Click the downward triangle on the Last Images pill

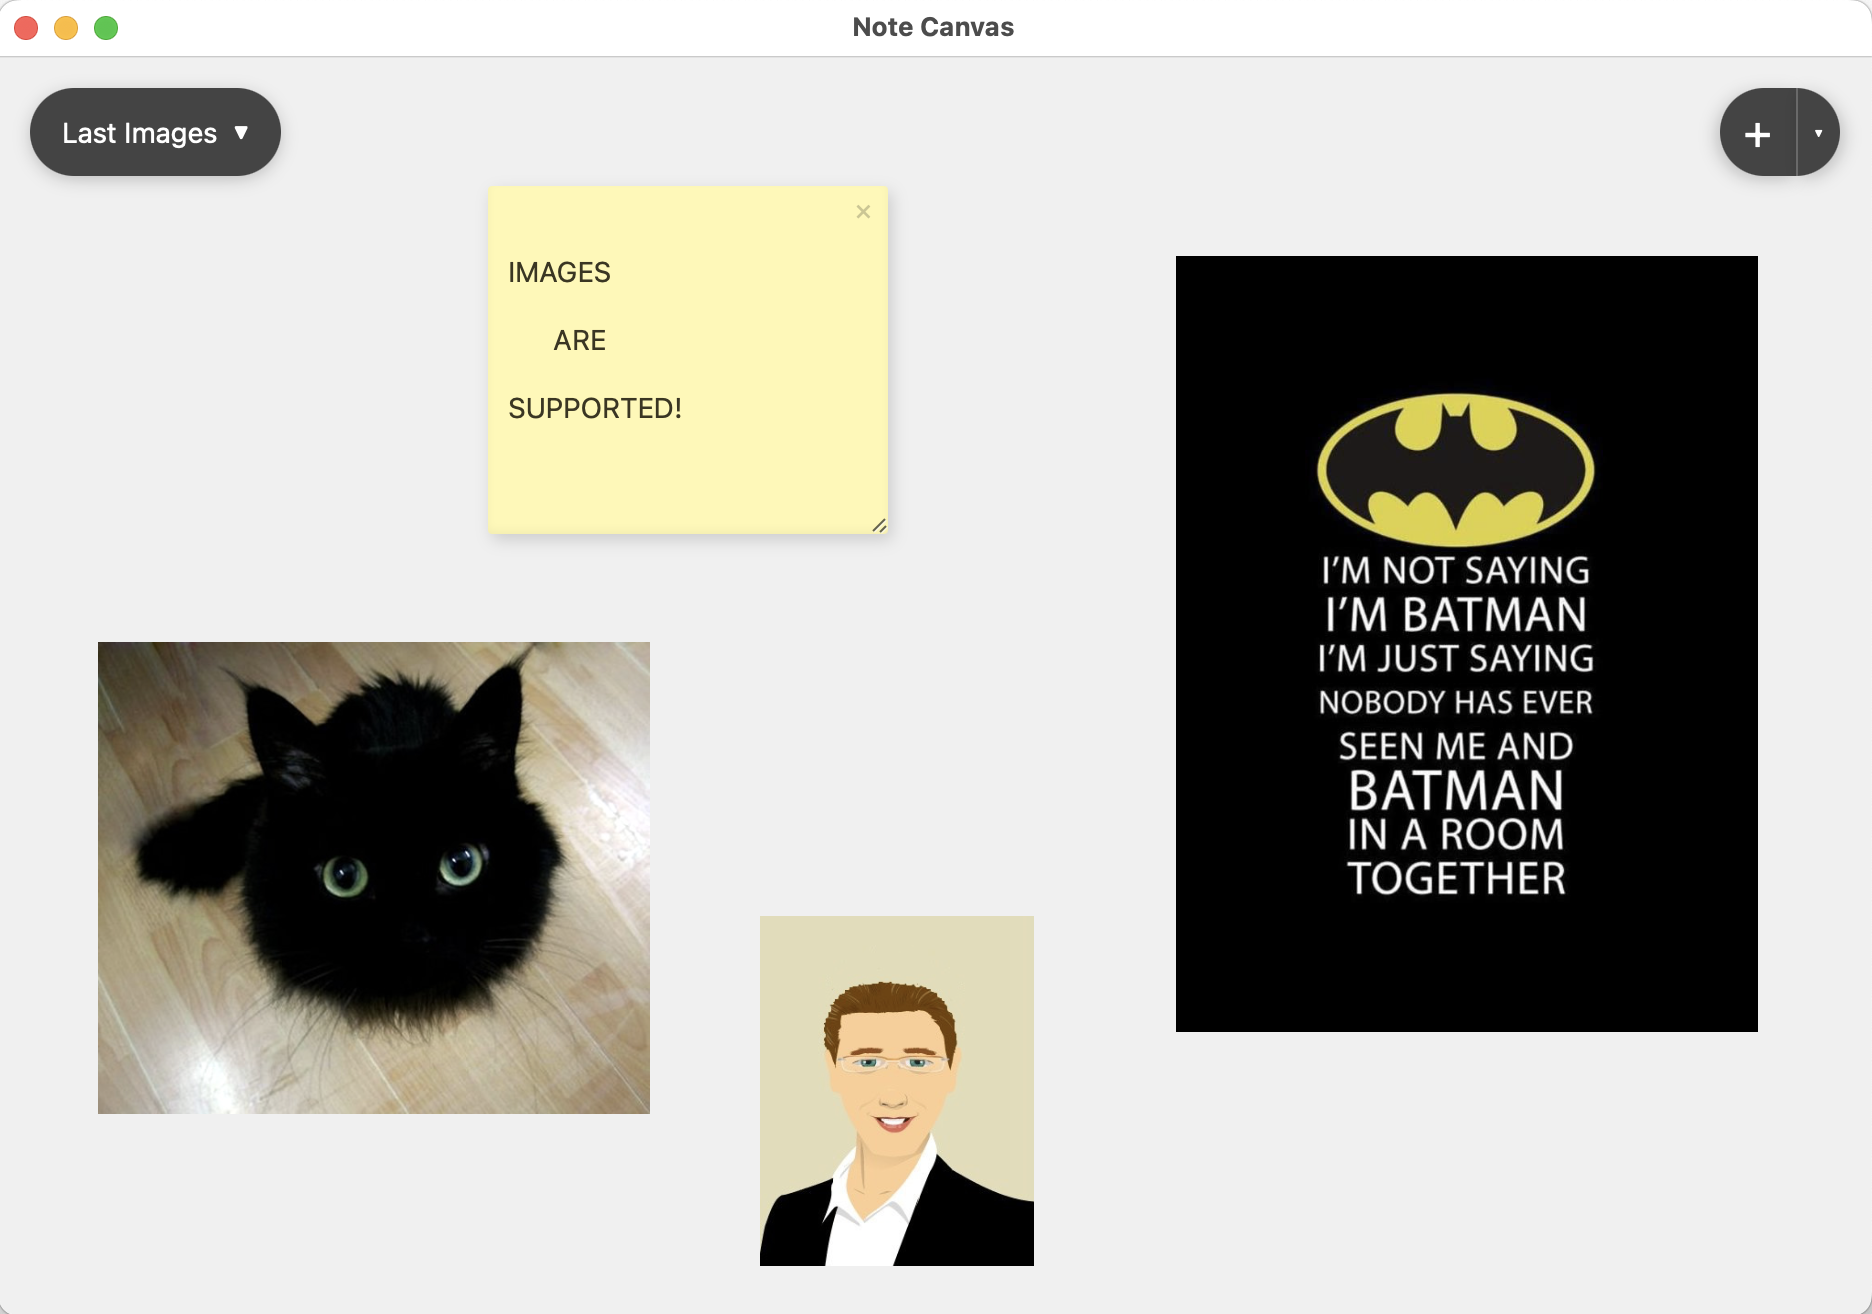(x=243, y=132)
